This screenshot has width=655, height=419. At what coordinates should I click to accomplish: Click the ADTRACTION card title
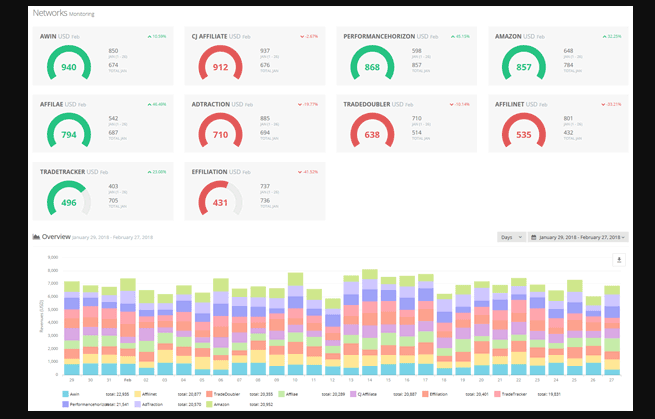click(211, 104)
